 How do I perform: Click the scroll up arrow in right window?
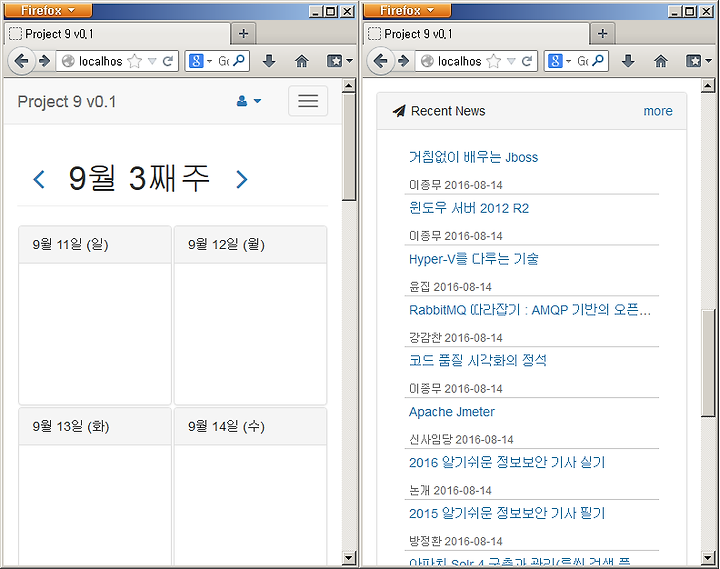pyautogui.click(x=708, y=85)
